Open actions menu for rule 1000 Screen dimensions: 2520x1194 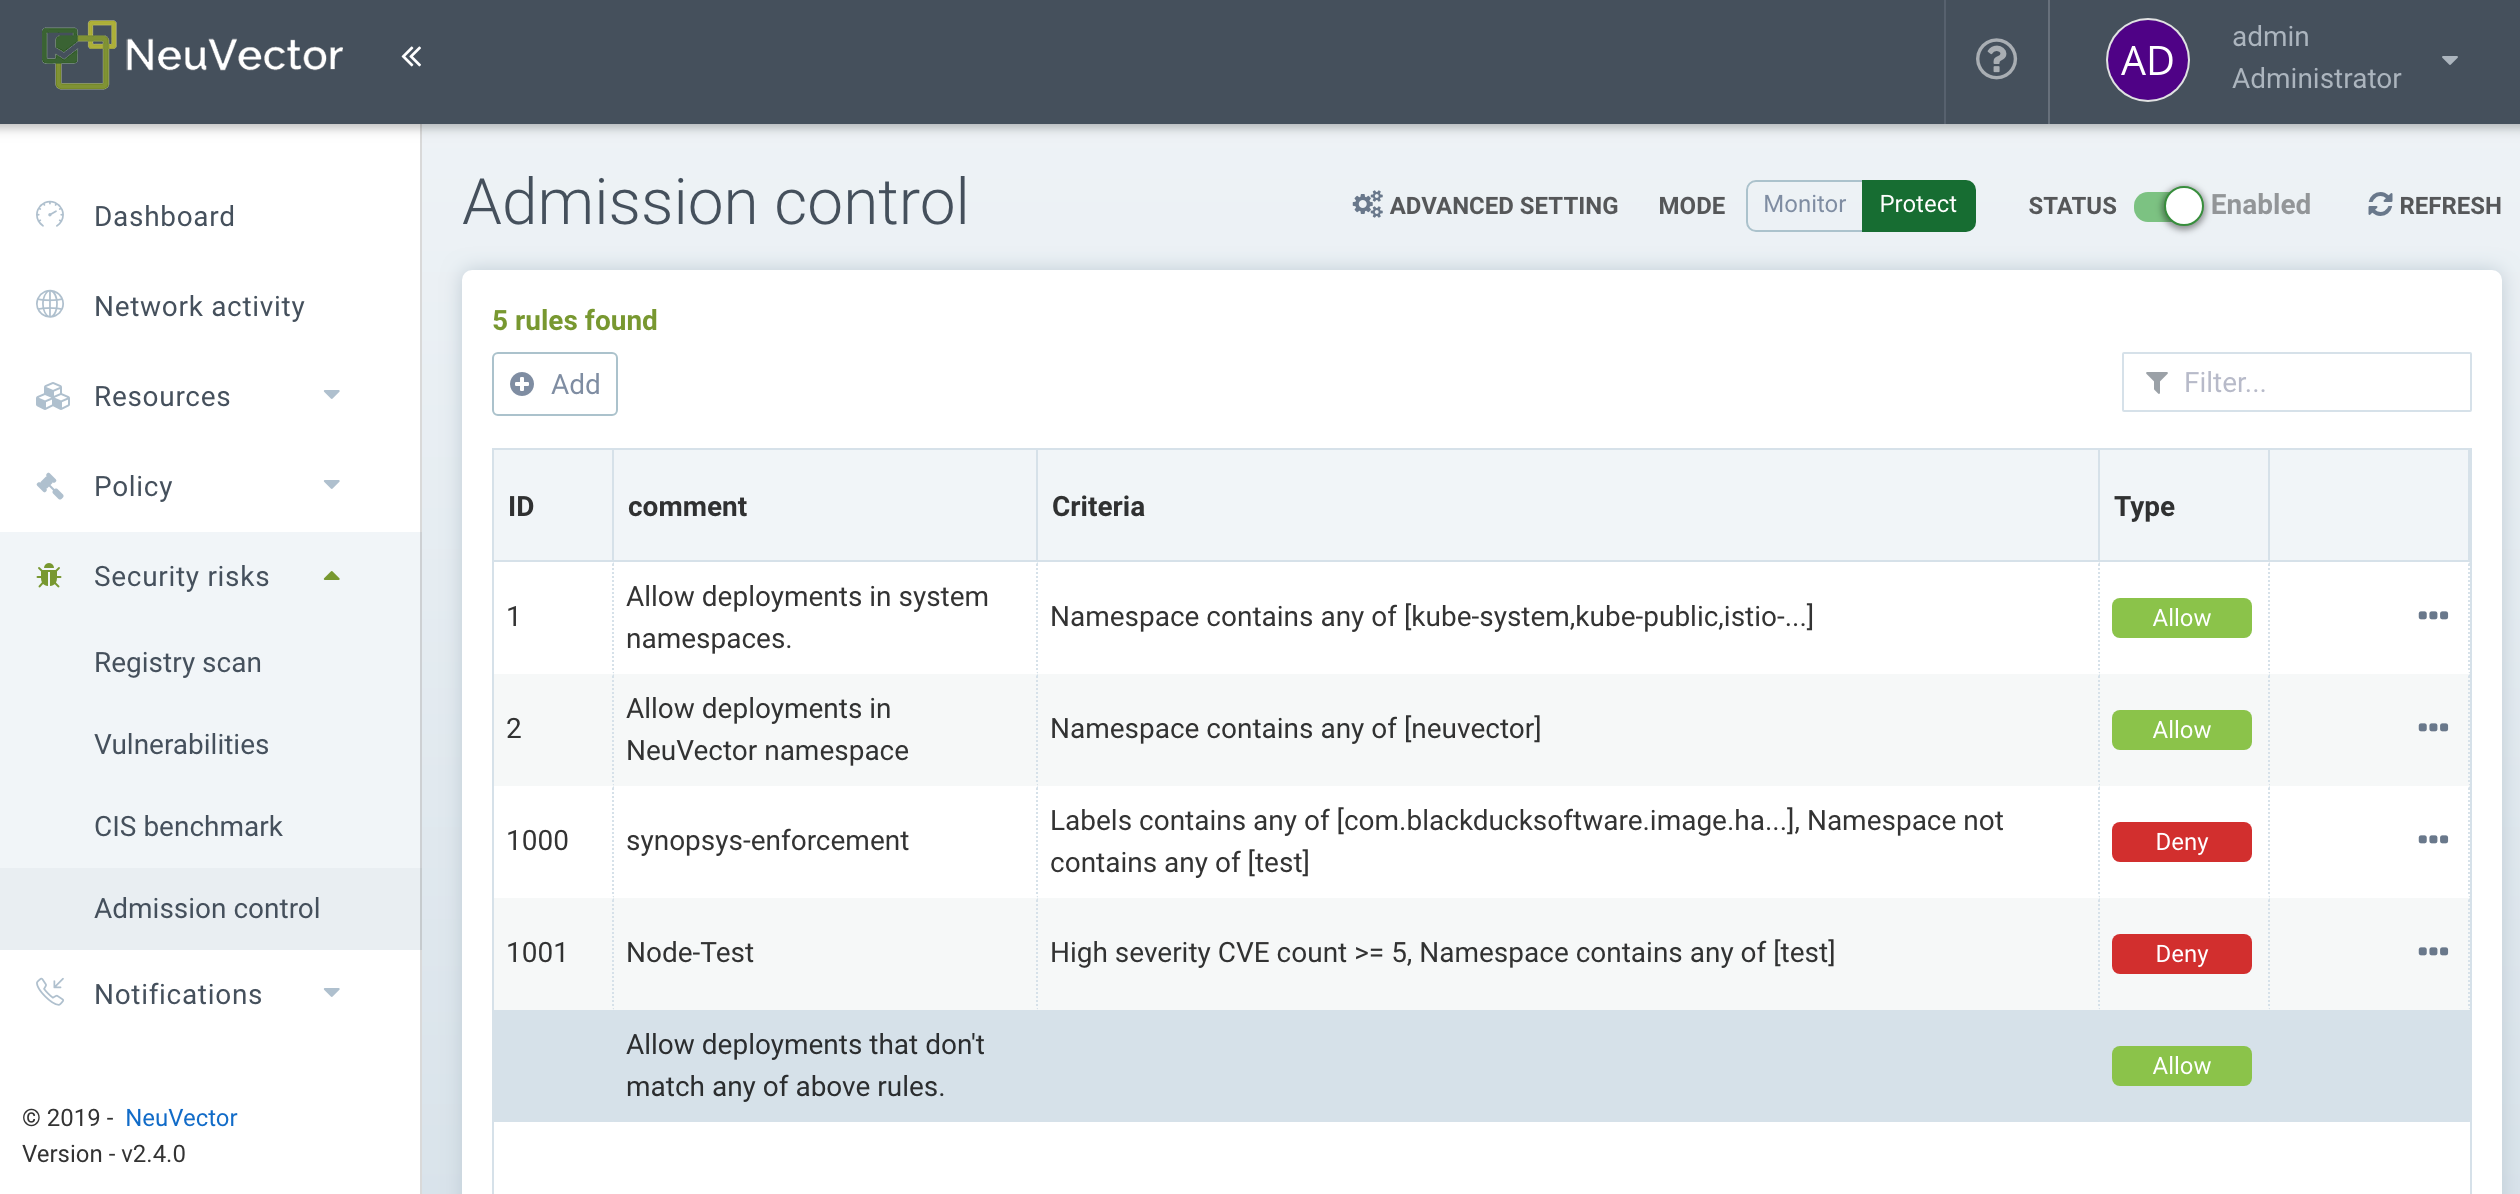point(2432,840)
